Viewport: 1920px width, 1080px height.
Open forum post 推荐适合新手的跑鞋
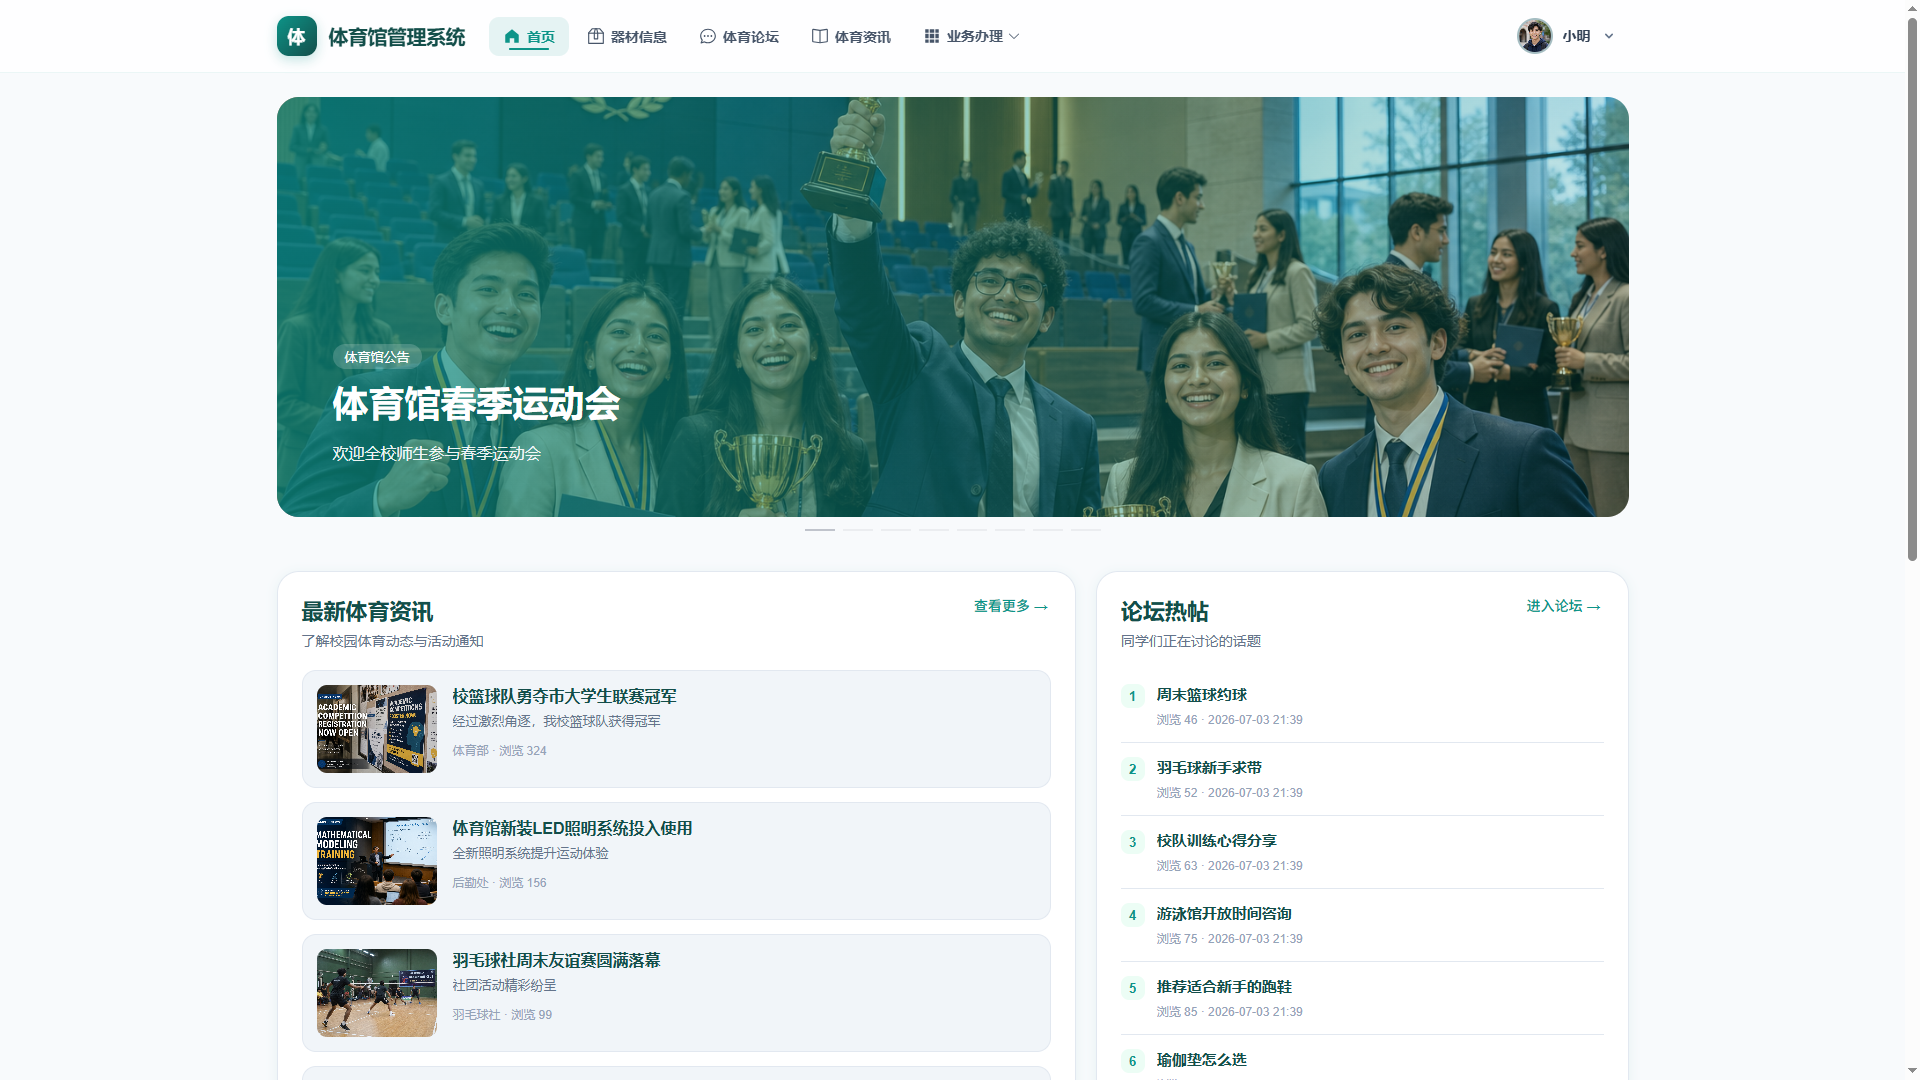[1224, 987]
